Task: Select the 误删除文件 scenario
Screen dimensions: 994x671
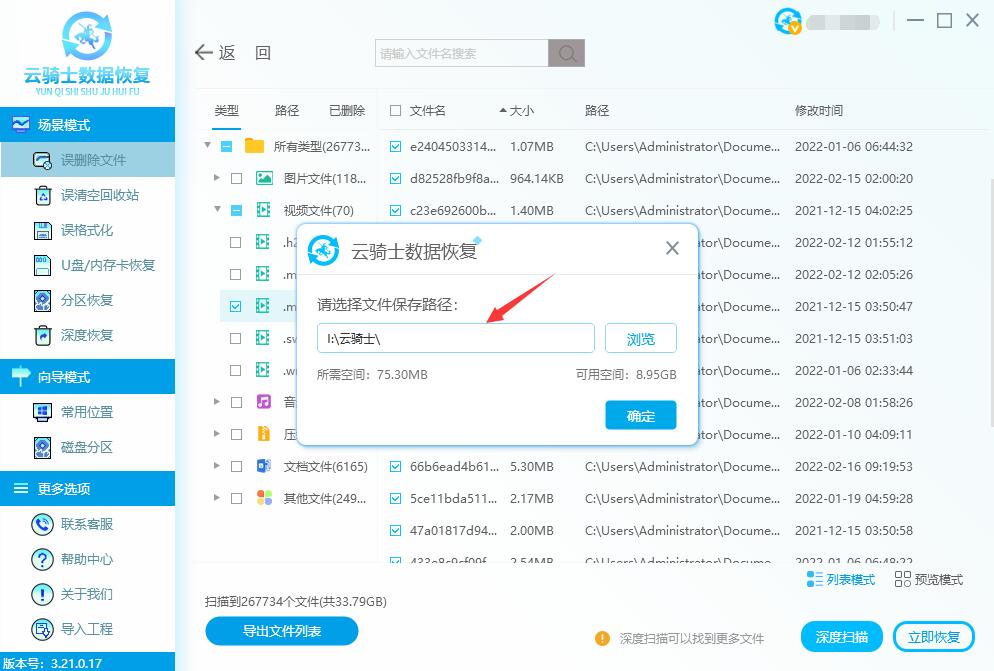Action: 87,160
